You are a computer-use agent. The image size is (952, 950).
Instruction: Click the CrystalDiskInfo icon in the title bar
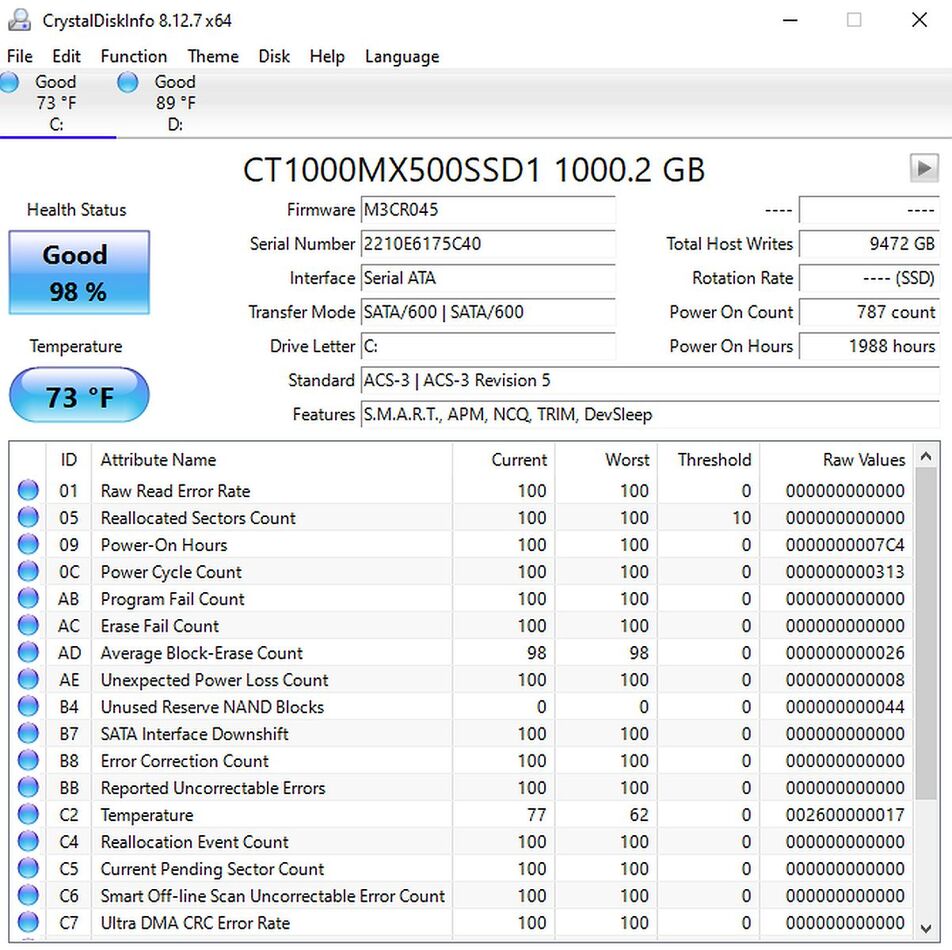coord(19,19)
